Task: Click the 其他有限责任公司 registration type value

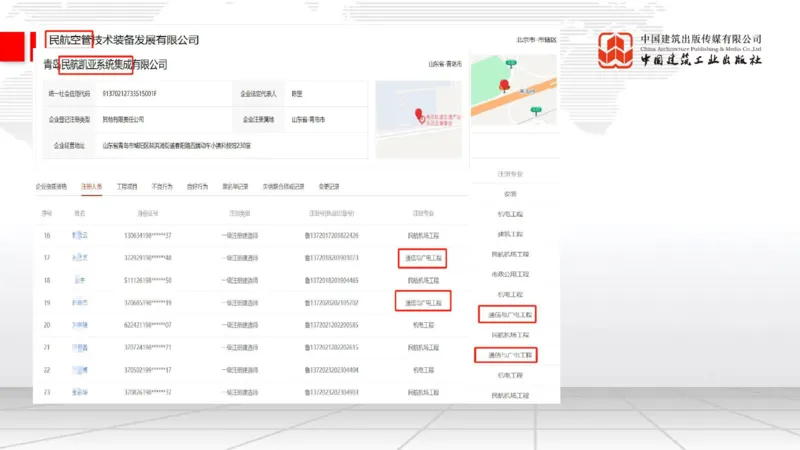Action: click(123, 119)
